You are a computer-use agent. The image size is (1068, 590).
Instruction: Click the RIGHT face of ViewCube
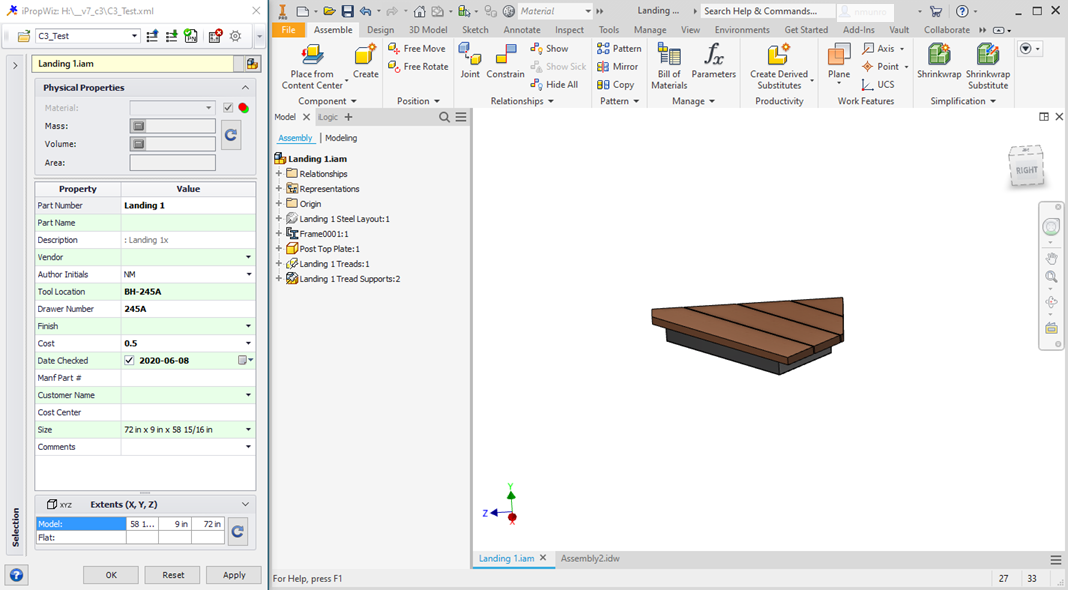point(1026,170)
